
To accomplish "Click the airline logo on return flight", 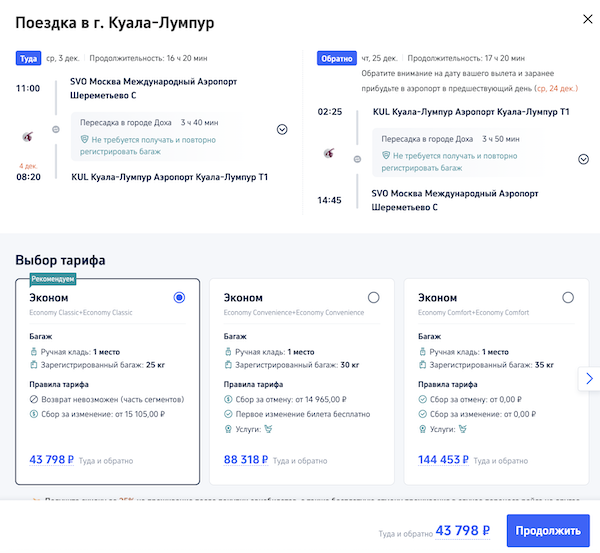I will pyautogui.click(x=328, y=153).
